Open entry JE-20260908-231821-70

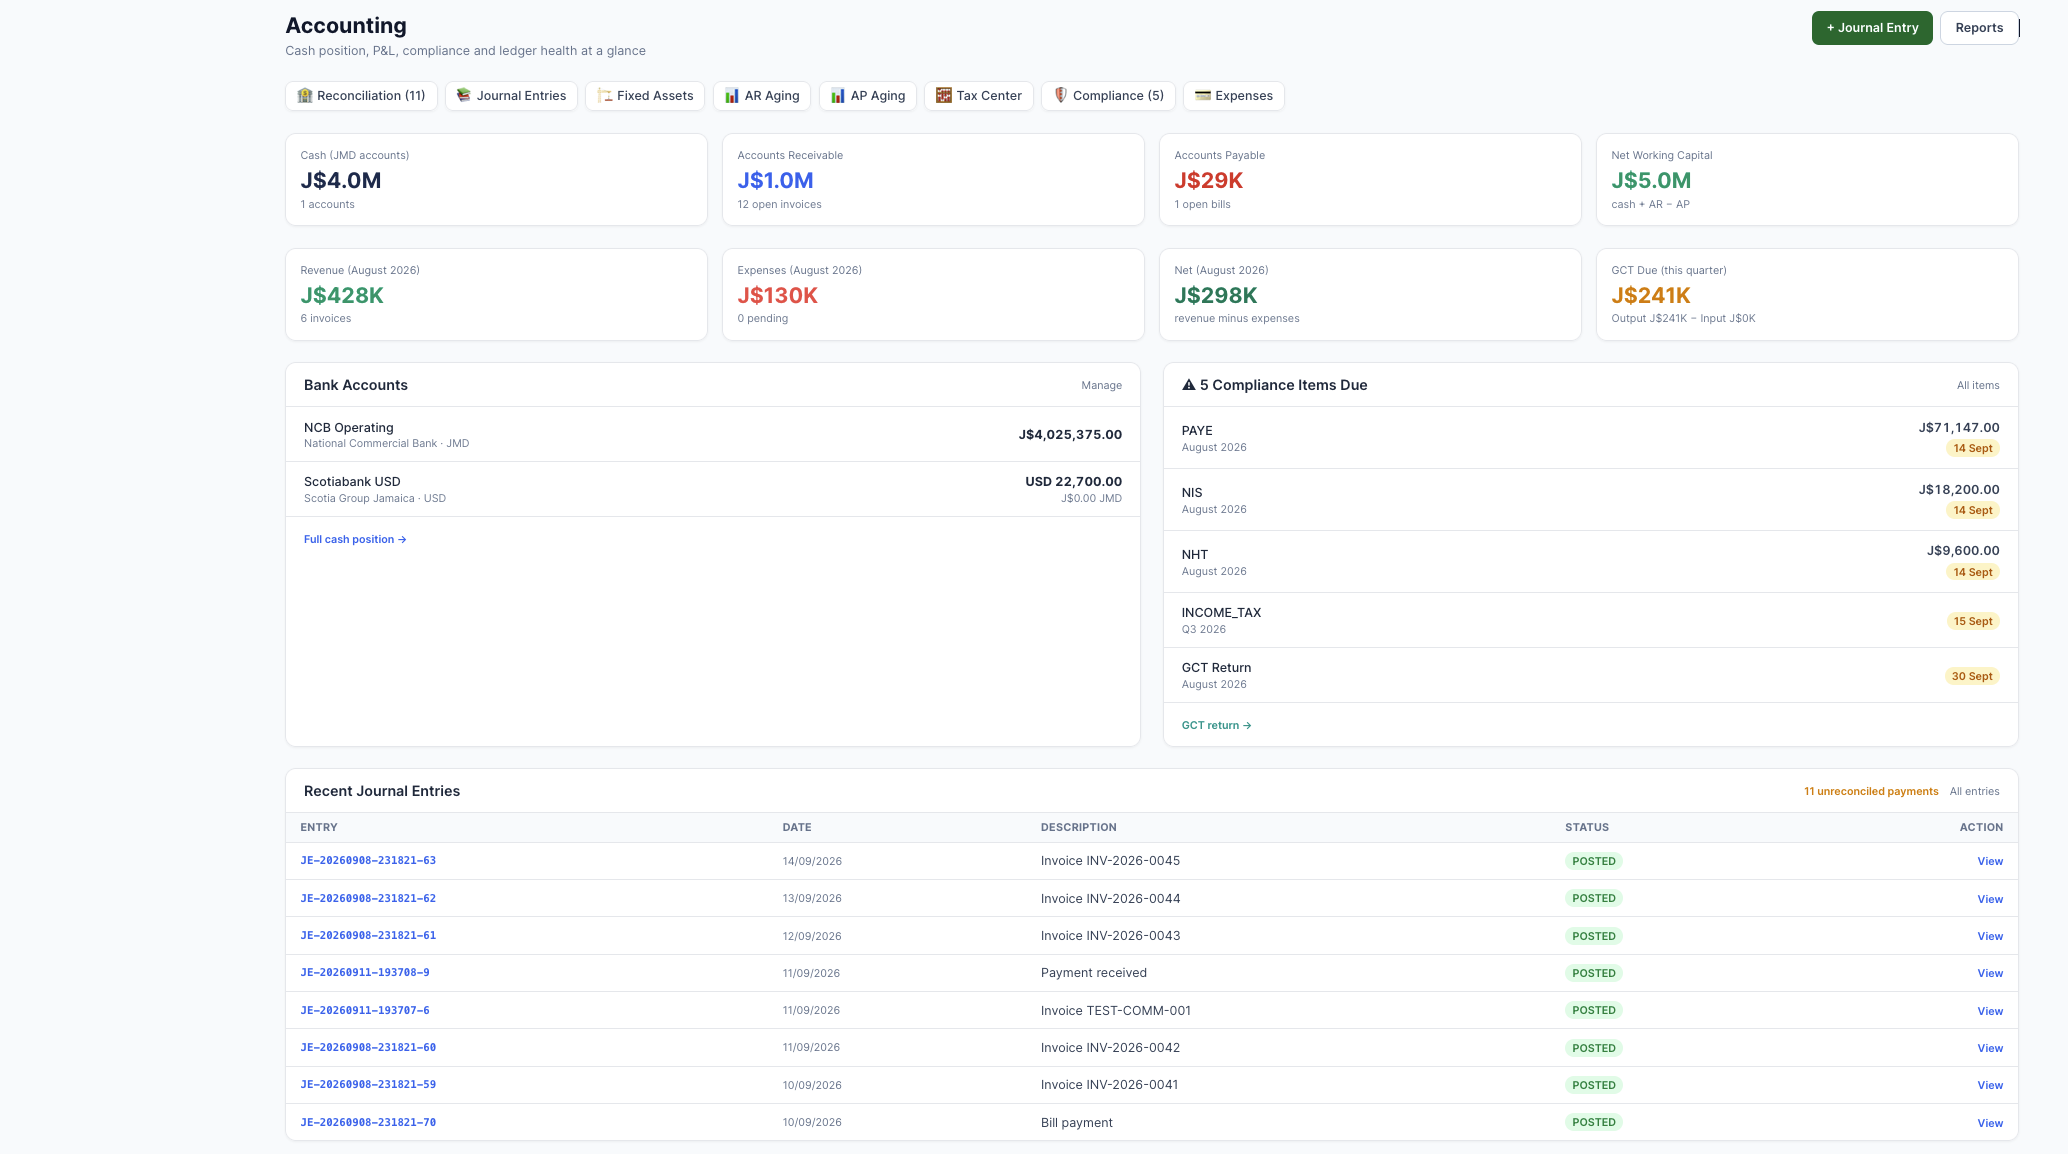pyautogui.click(x=368, y=1123)
